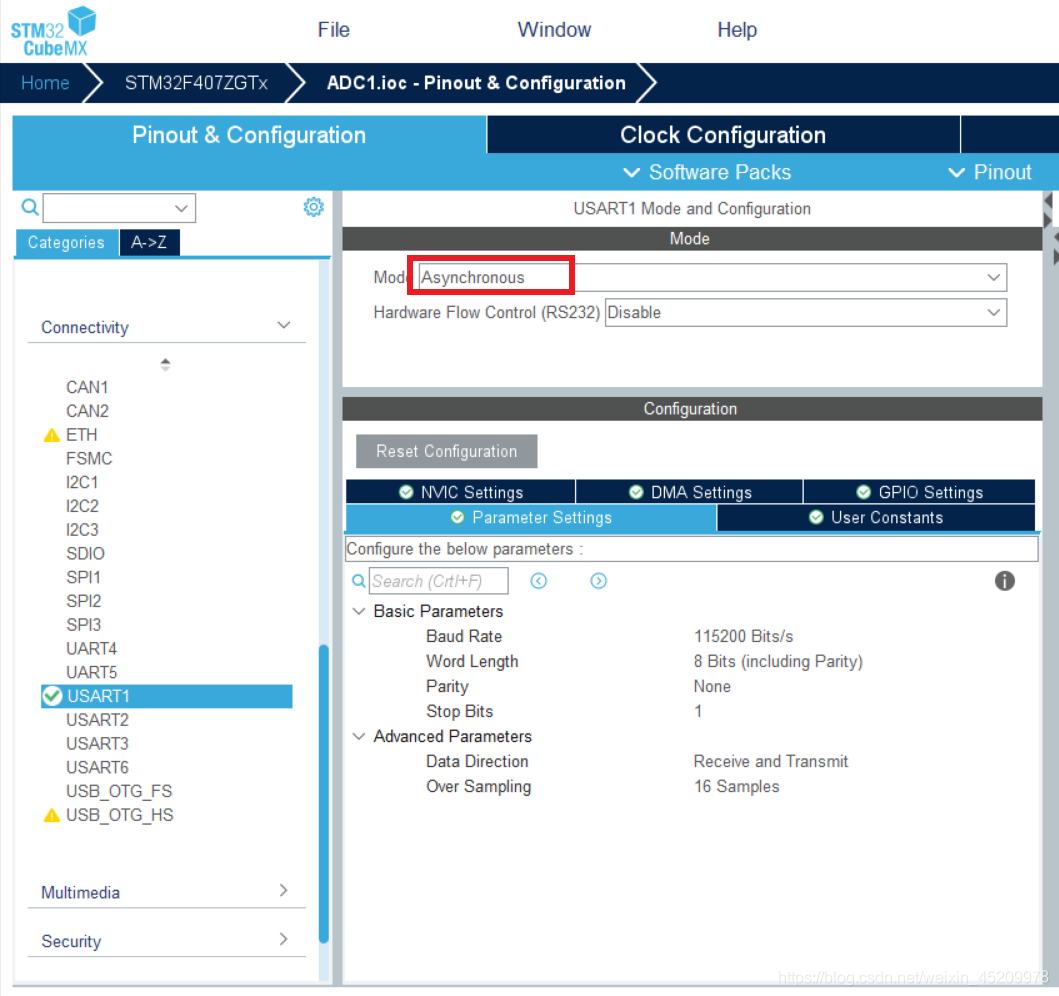Go to previous search result arrow
The width and height of the screenshot is (1059, 996).
pyautogui.click(x=538, y=581)
